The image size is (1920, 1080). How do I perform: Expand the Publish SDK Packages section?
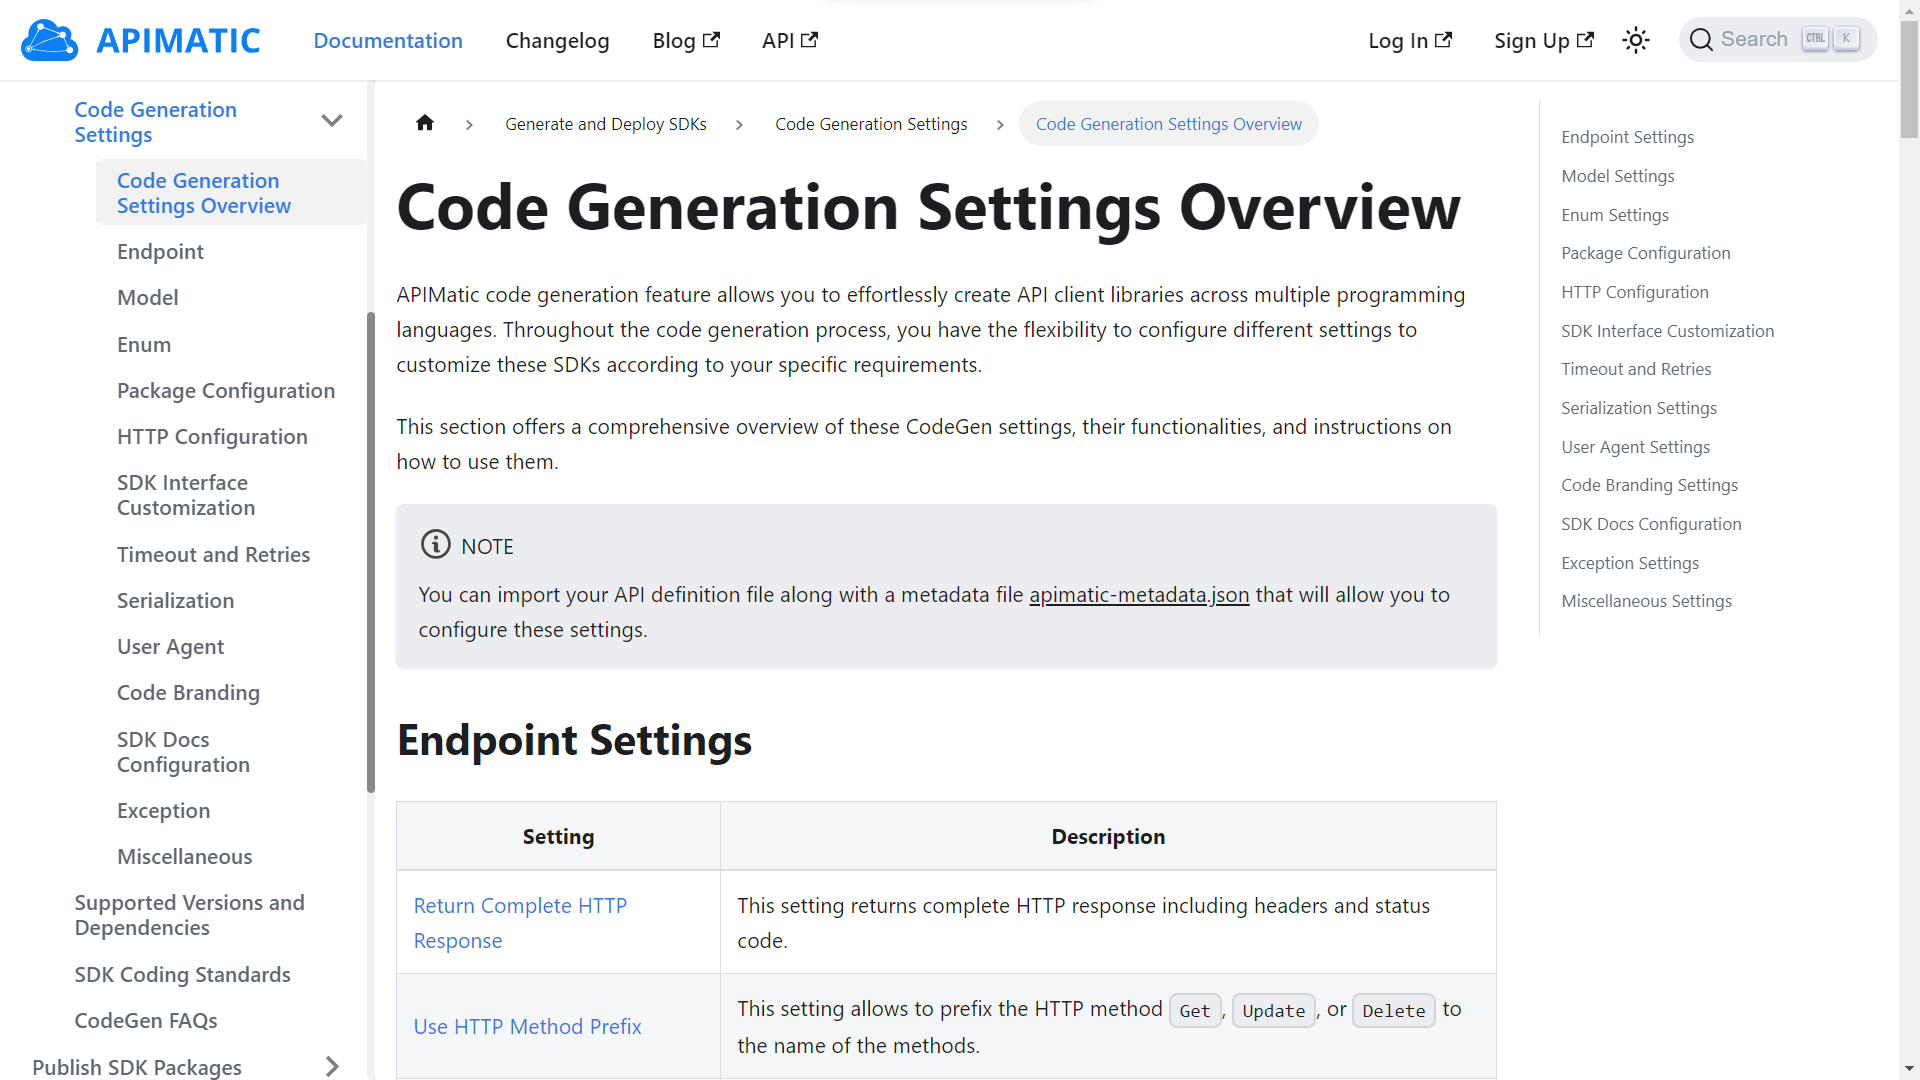pyautogui.click(x=334, y=1067)
